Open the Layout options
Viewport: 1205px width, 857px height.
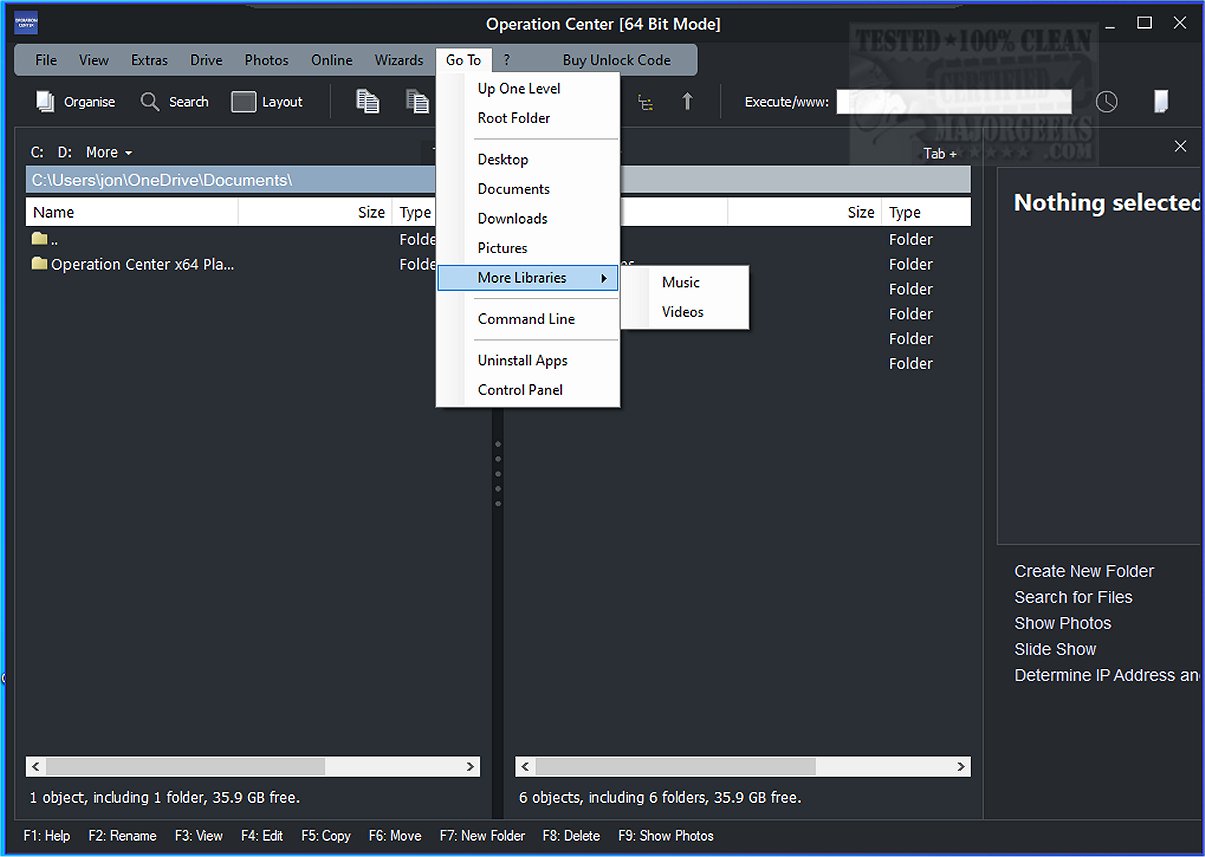click(267, 102)
